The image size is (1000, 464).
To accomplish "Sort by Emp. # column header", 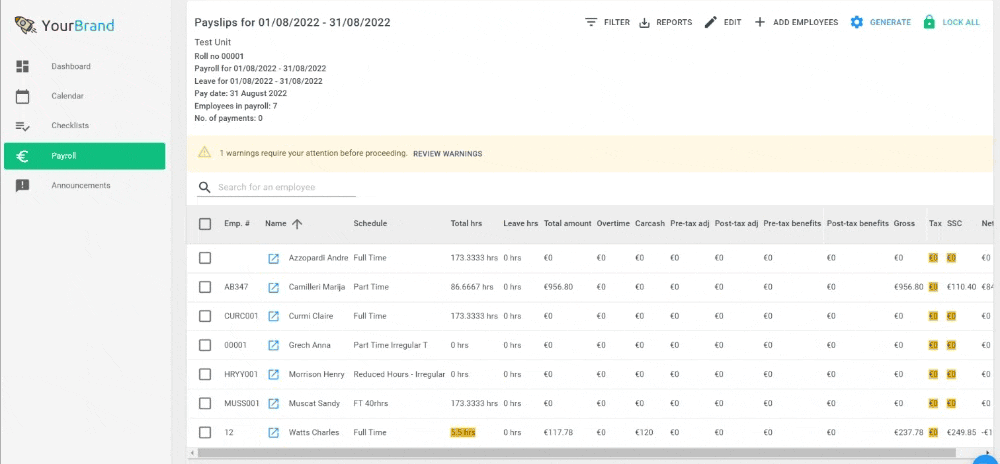I will click(237, 224).
